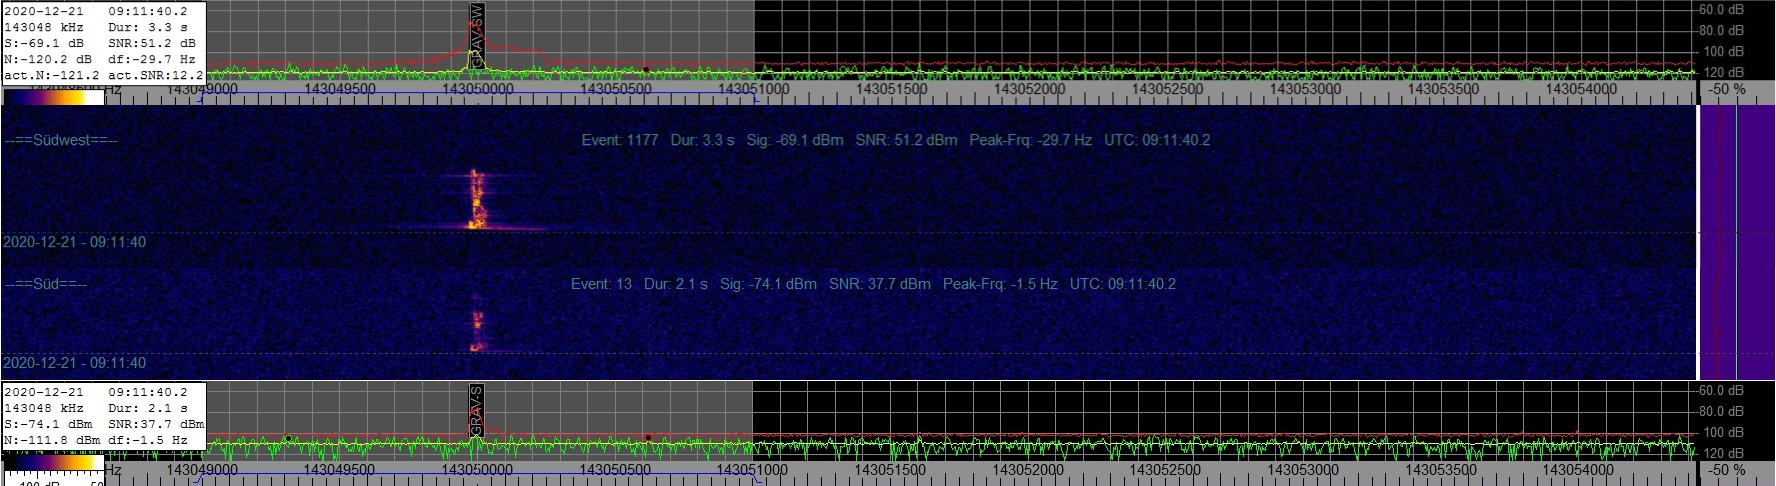Click the black dot marker in GRAV-S spectrum
The image size is (1776, 486).
coord(288,438)
